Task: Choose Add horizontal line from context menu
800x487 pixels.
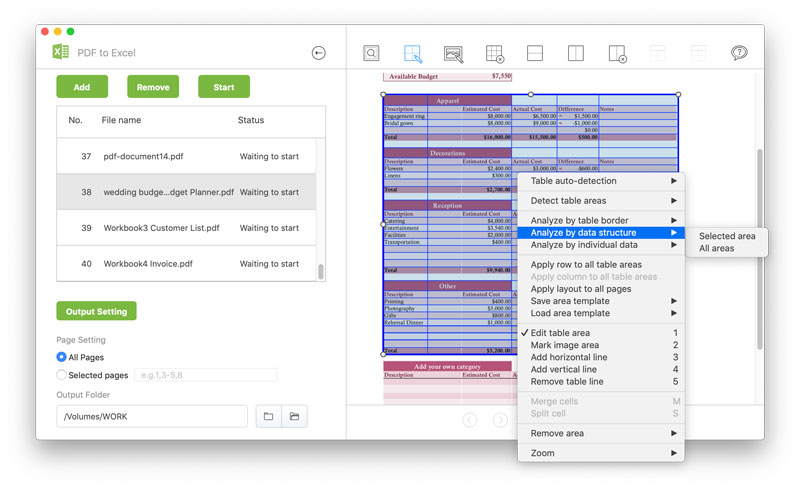Action: click(x=601, y=357)
